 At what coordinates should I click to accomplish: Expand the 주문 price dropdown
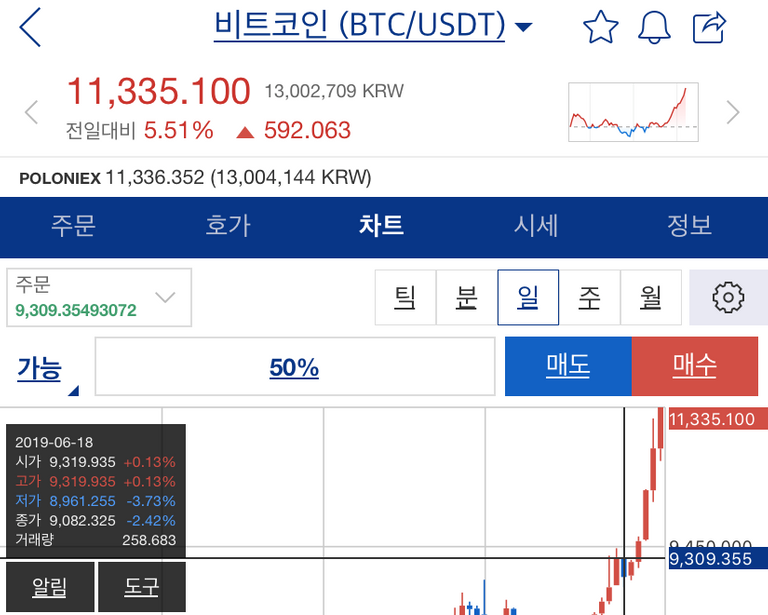click(98, 297)
